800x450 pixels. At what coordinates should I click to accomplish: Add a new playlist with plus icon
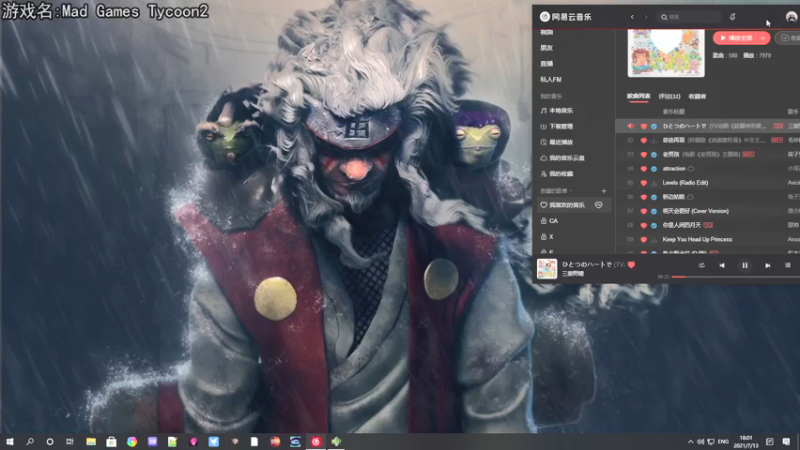604,191
